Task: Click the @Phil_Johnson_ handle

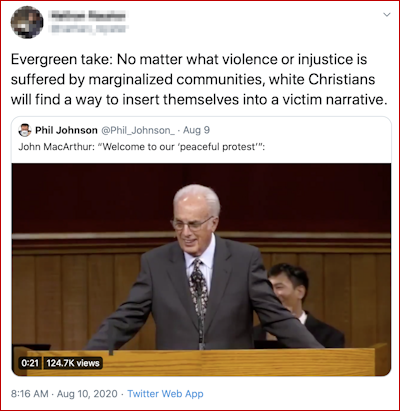Action: click(x=138, y=130)
